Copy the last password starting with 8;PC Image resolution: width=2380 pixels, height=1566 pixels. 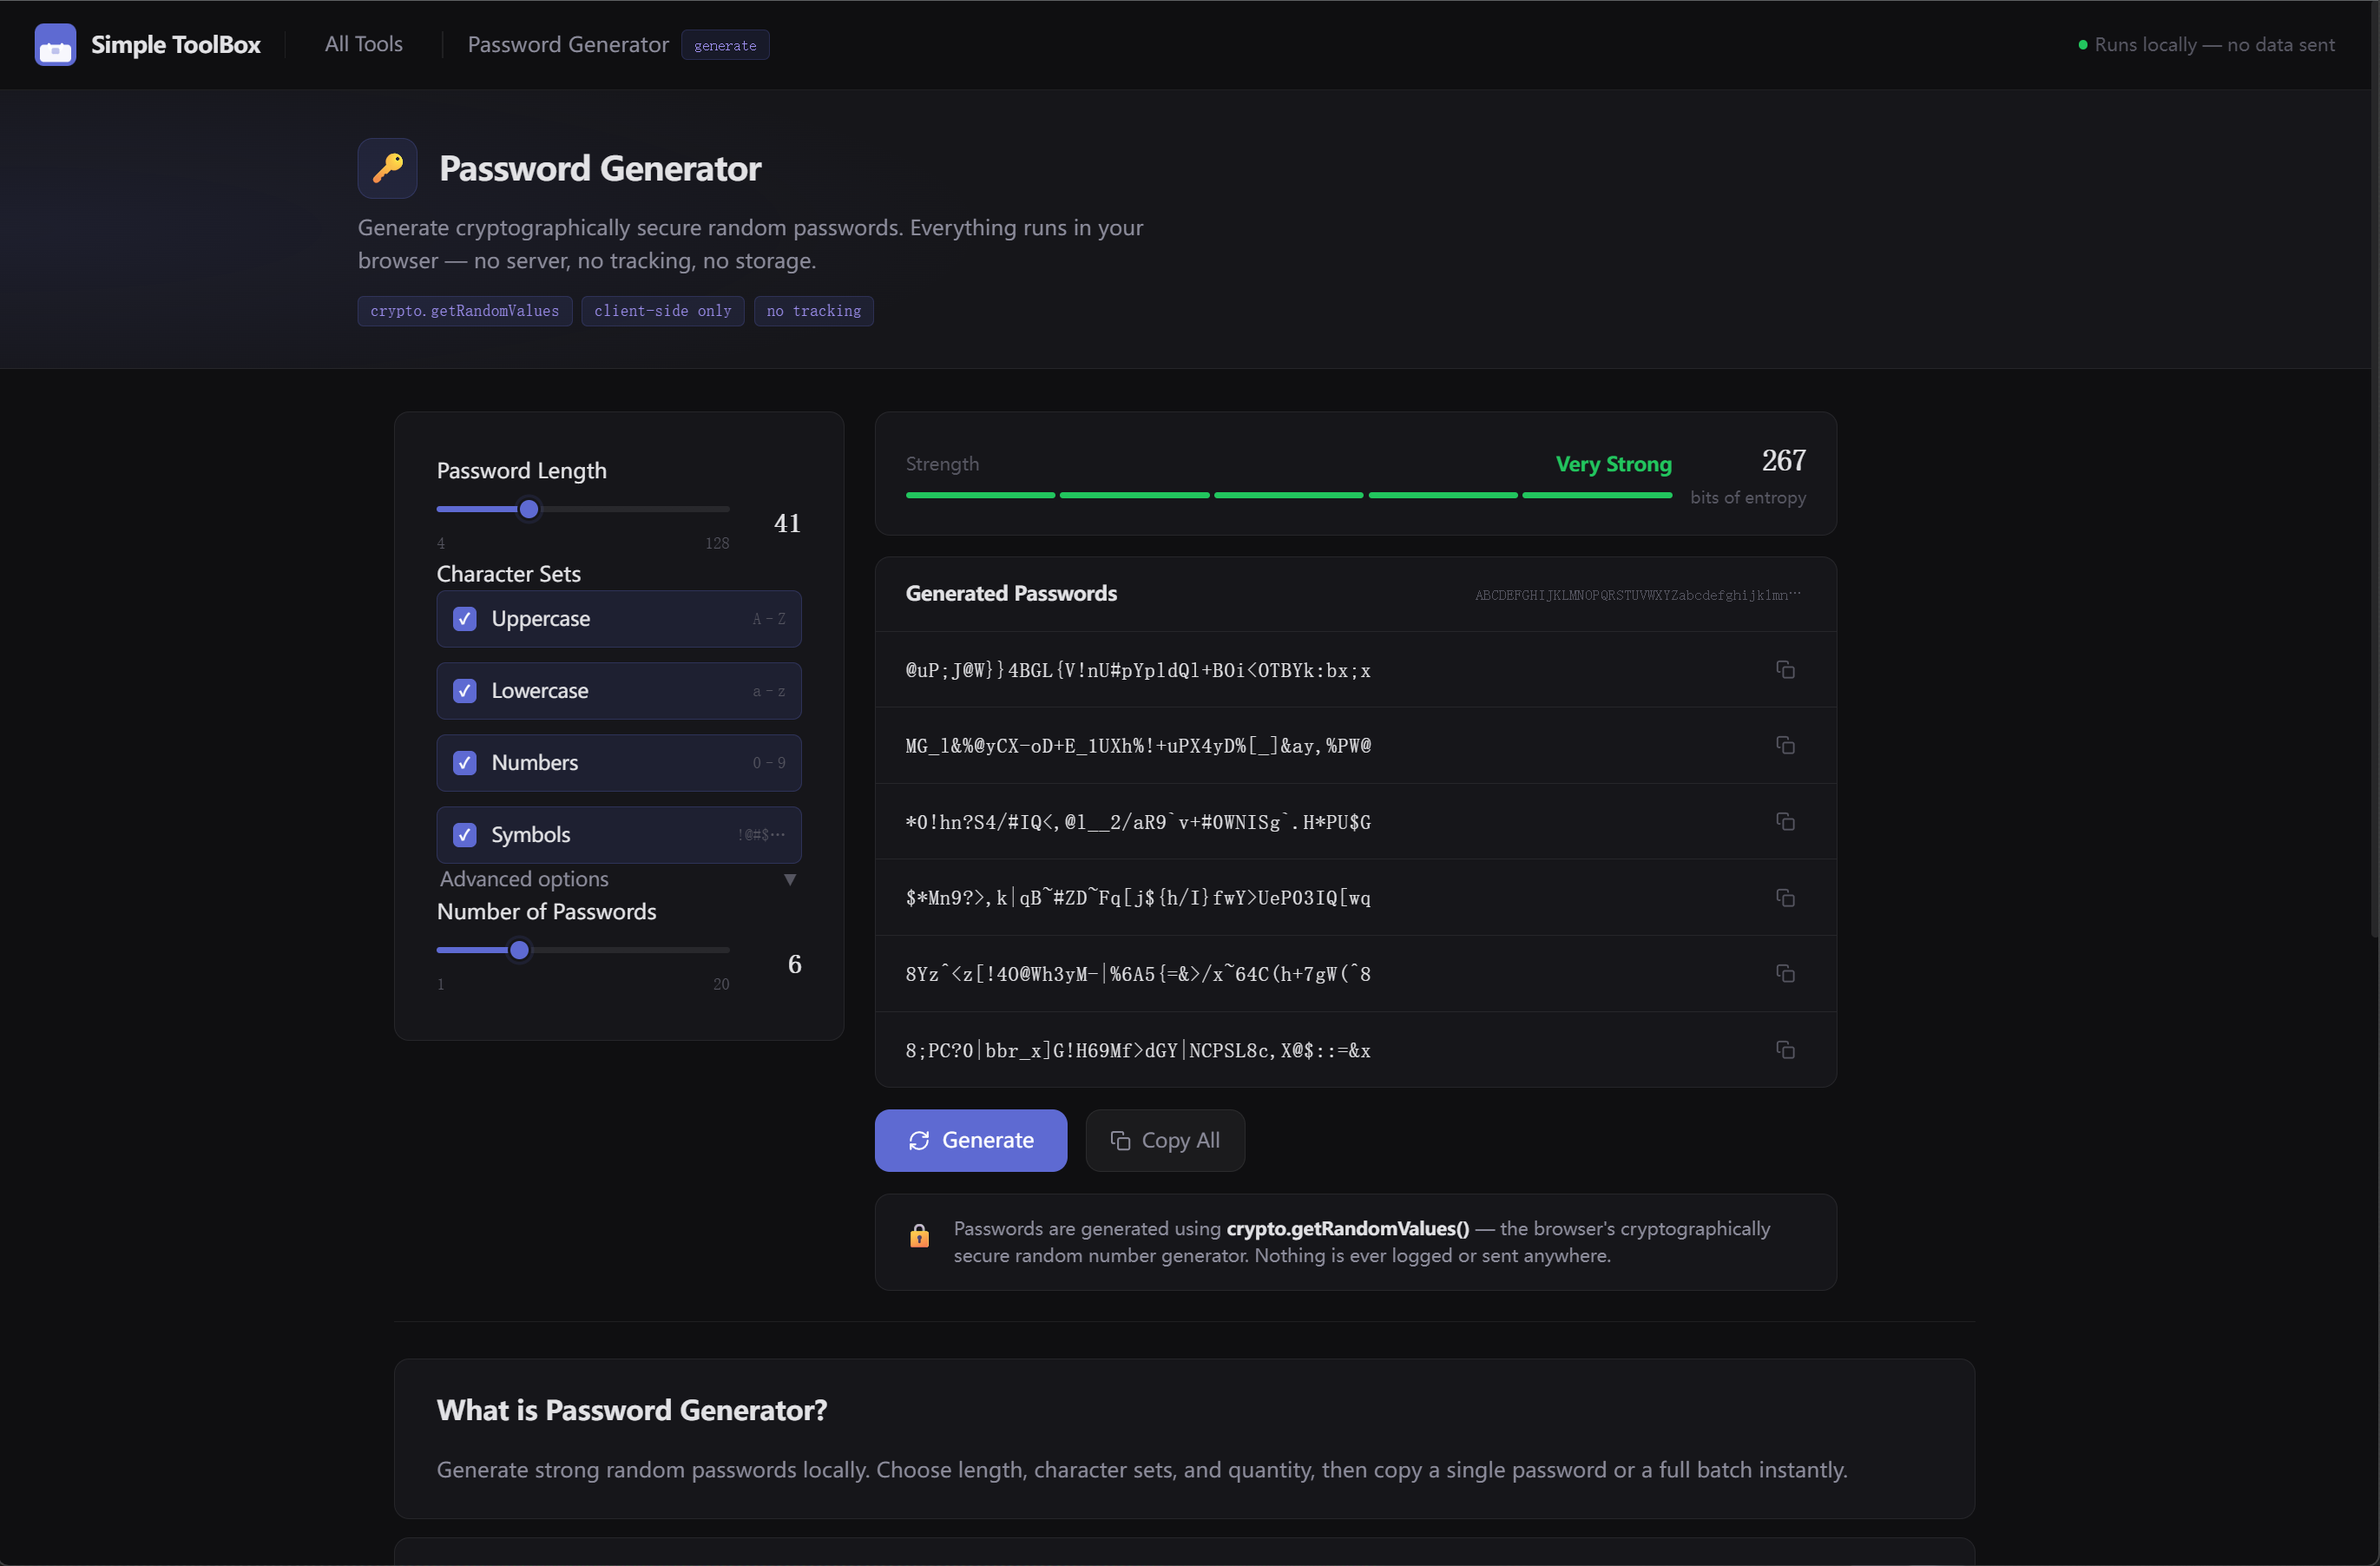pos(1785,1049)
